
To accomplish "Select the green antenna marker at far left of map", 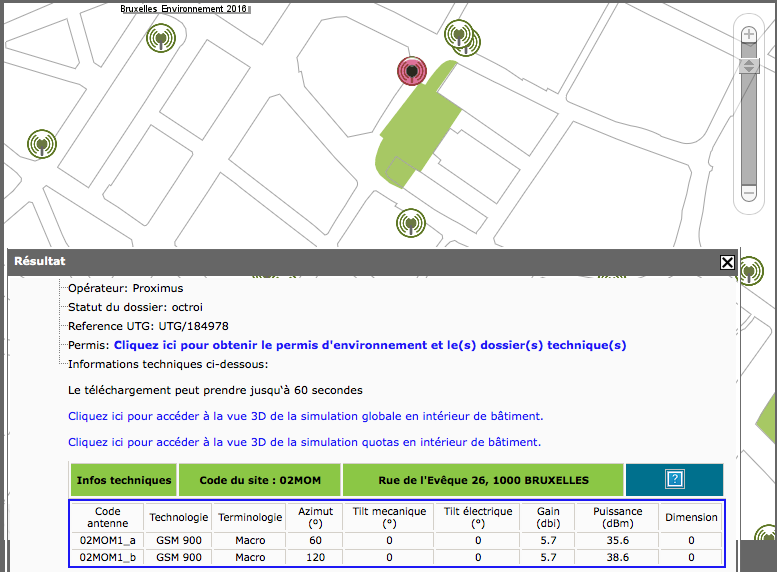I will point(41,142).
